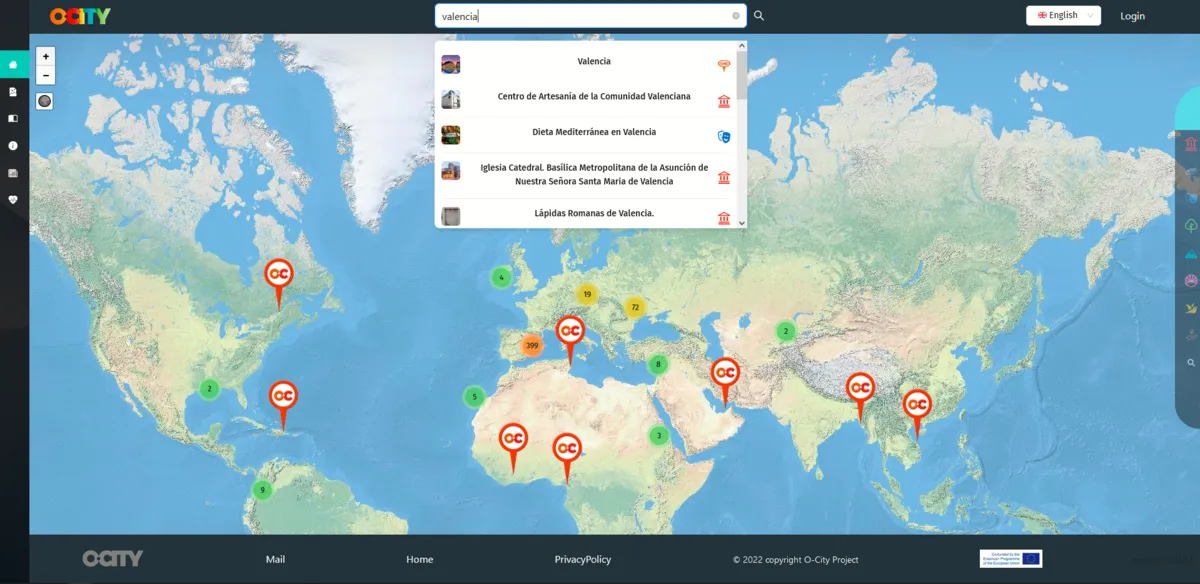The image size is (1200, 584).
Task: Clear the search field with X icon
Action: (x=736, y=16)
